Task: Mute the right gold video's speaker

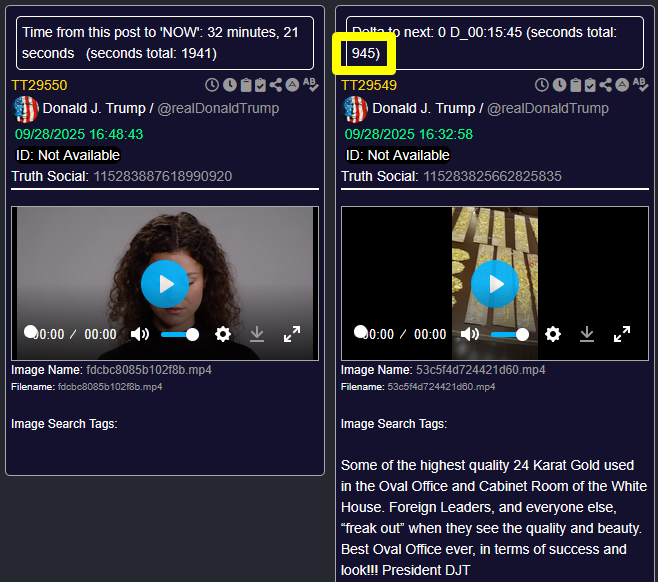Action: click(x=470, y=334)
